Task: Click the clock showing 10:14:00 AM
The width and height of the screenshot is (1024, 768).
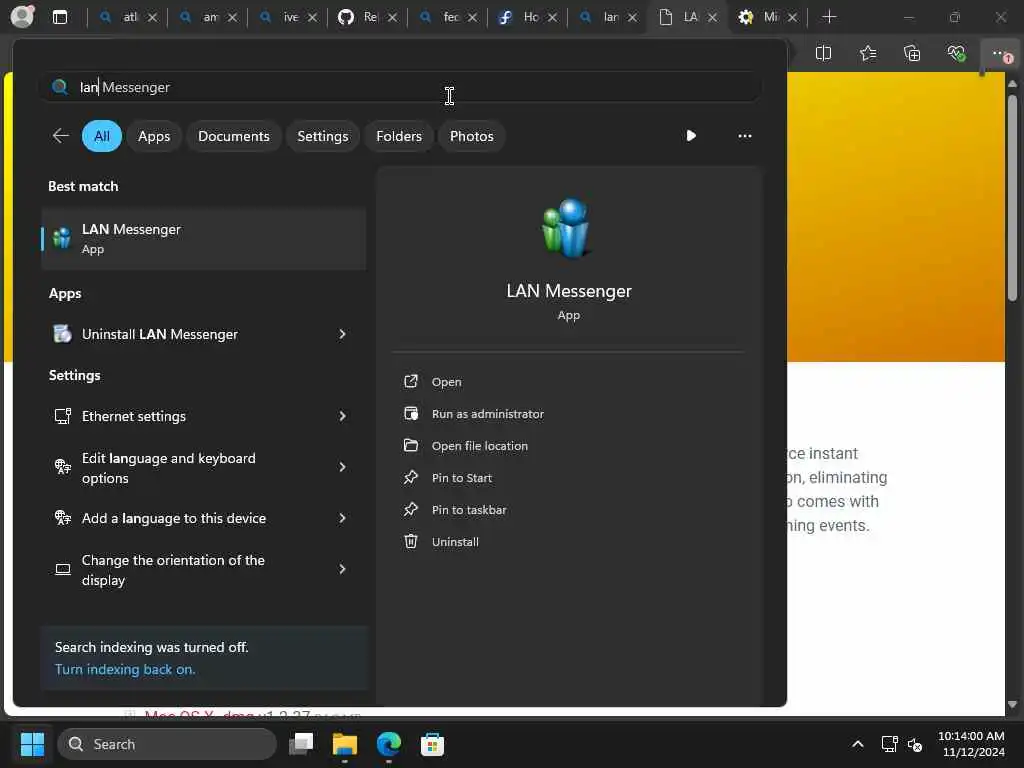Action: [971, 736]
